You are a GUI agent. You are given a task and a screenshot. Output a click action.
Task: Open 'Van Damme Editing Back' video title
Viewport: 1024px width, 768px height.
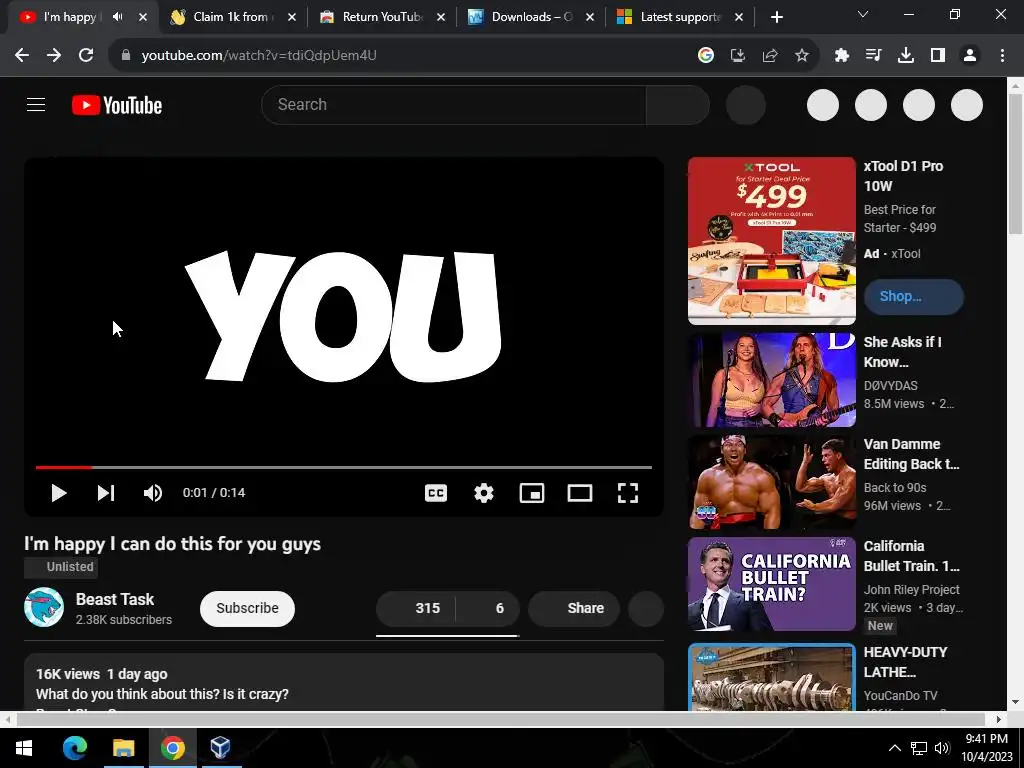tap(912, 454)
